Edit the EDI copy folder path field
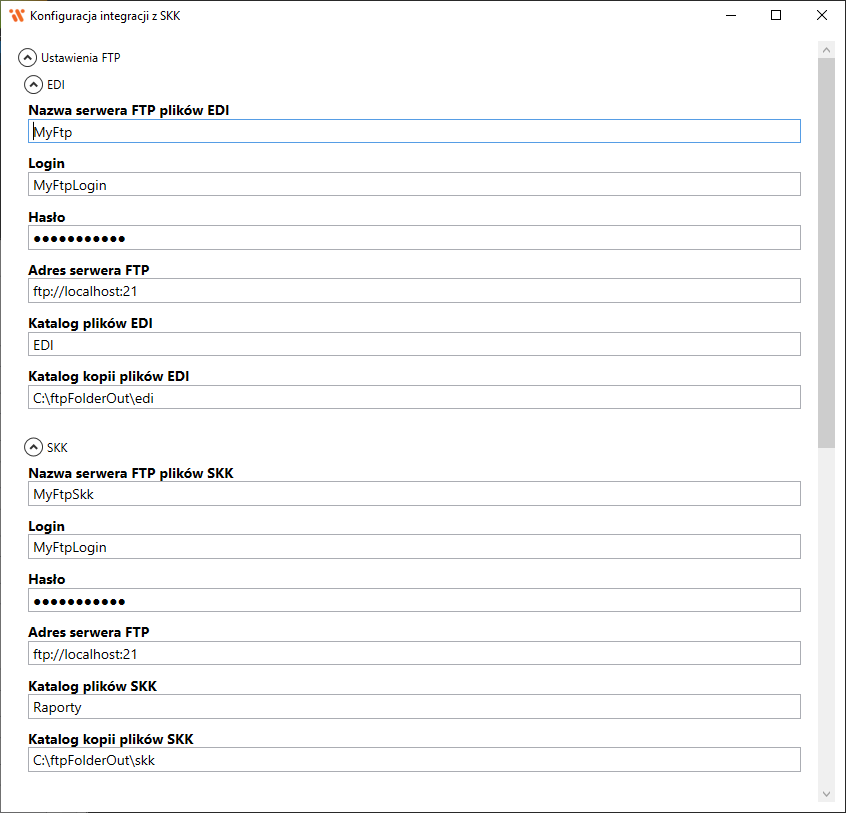The height and width of the screenshot is (813, 846). click(414, 397)
